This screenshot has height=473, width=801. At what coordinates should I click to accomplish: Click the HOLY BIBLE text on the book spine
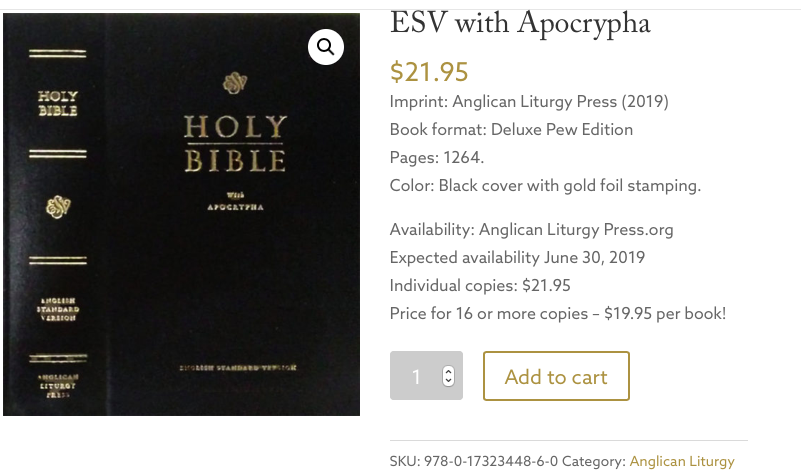pyautogui.click(x=58, y=103)
